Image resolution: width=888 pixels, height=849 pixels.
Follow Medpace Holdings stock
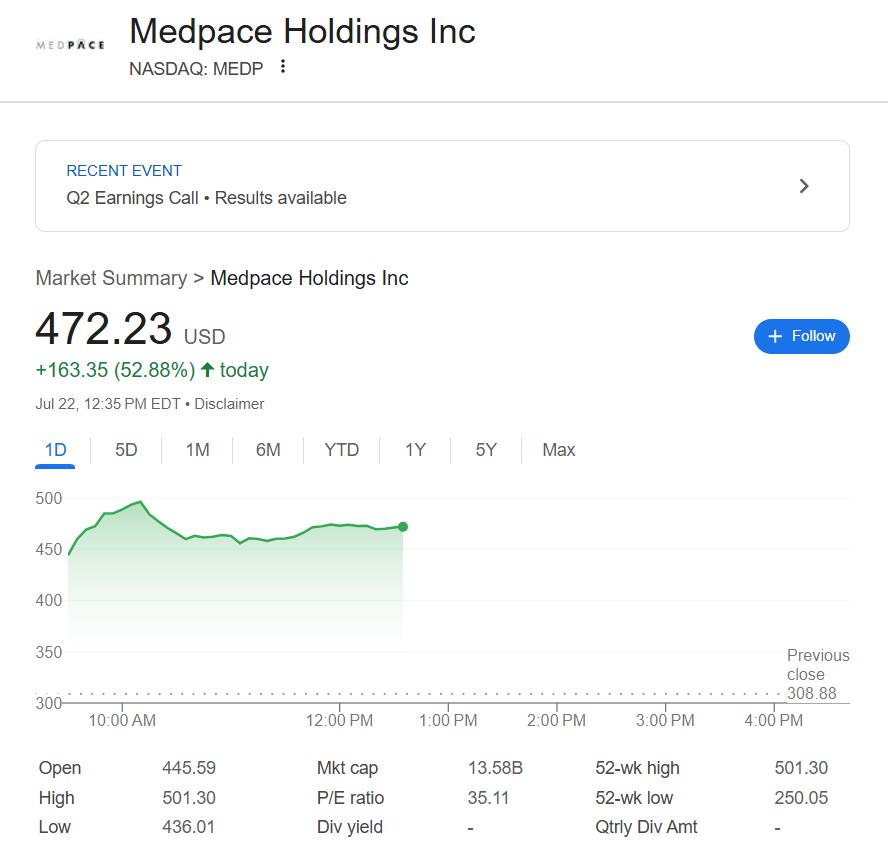(x=801, y=336)
